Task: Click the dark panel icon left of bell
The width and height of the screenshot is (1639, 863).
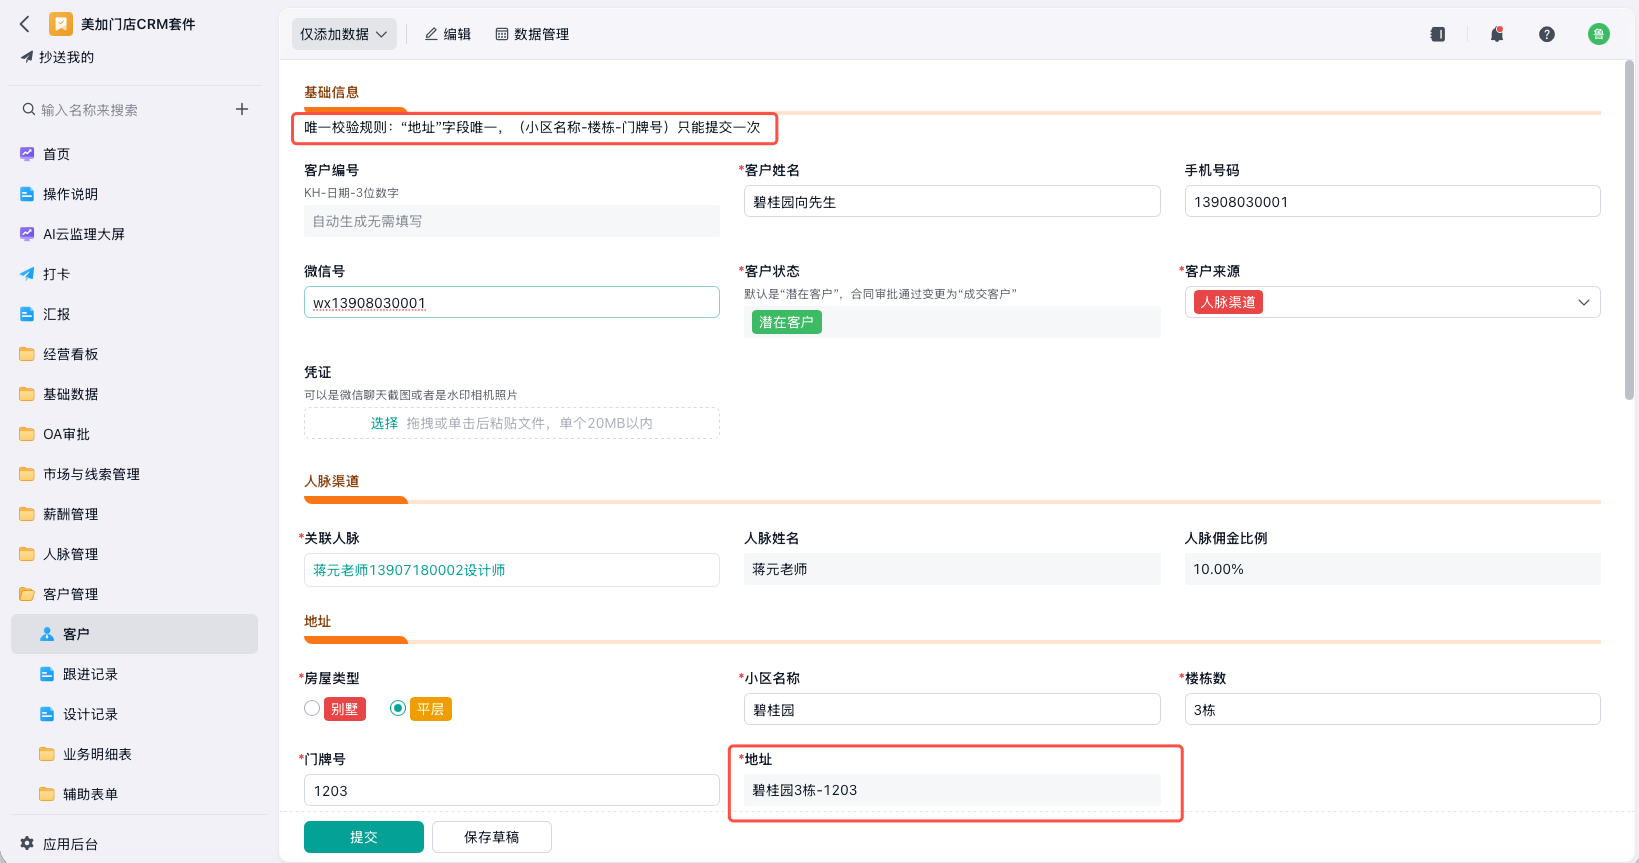Action: click(1438, 34)
